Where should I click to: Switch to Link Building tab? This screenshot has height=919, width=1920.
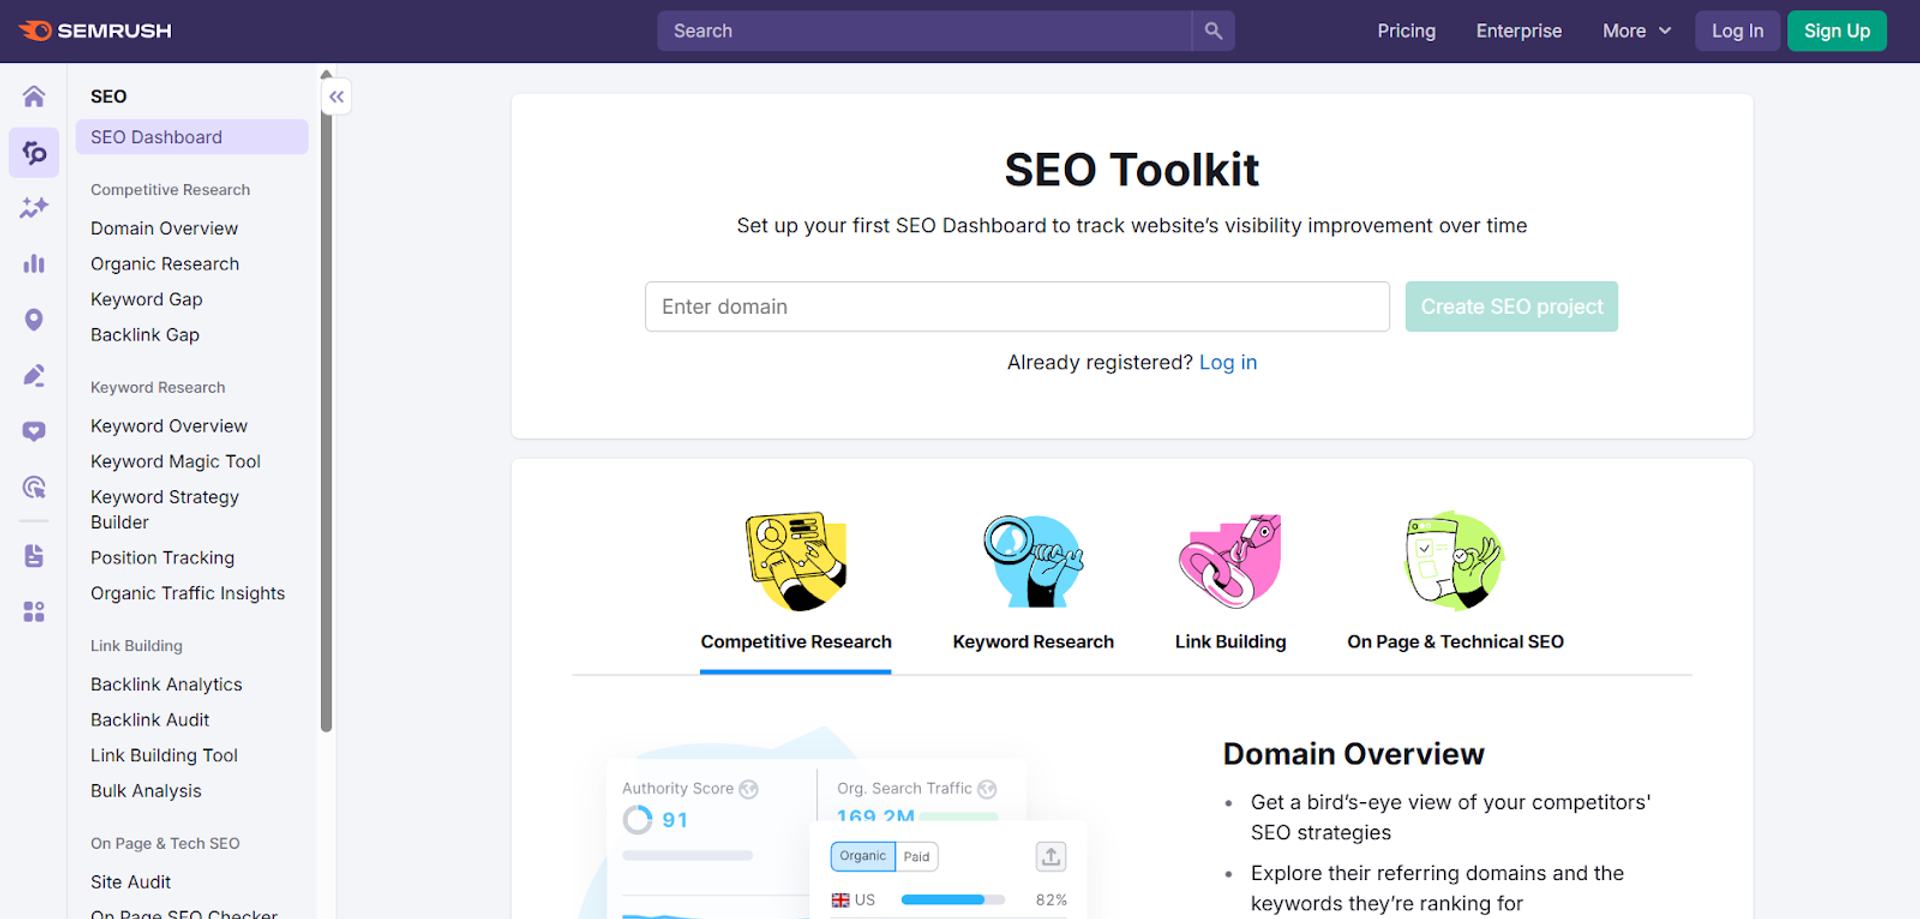point(1230,642)
